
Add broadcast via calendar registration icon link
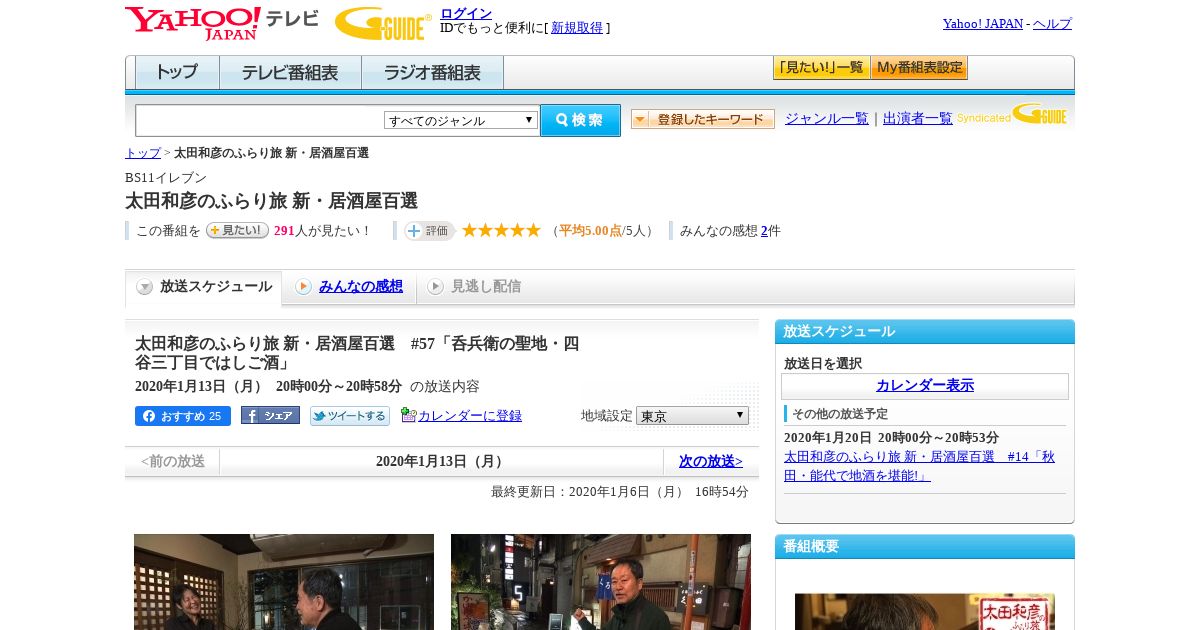tap(462, 416)
